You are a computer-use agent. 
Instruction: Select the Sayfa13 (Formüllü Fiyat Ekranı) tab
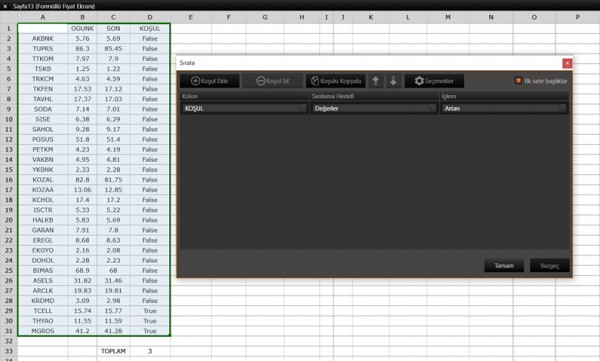[x=54, y=6]
